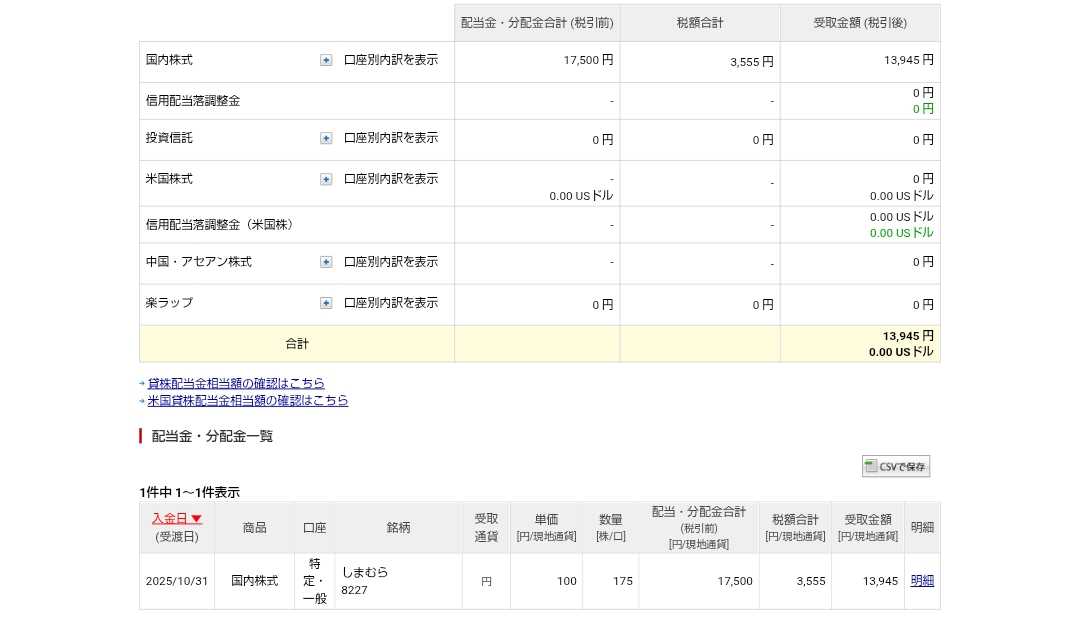Select 3,555 tax in しまむら list row
The height and width of the screenshot is (619, 1074).
tap(811, 581)
